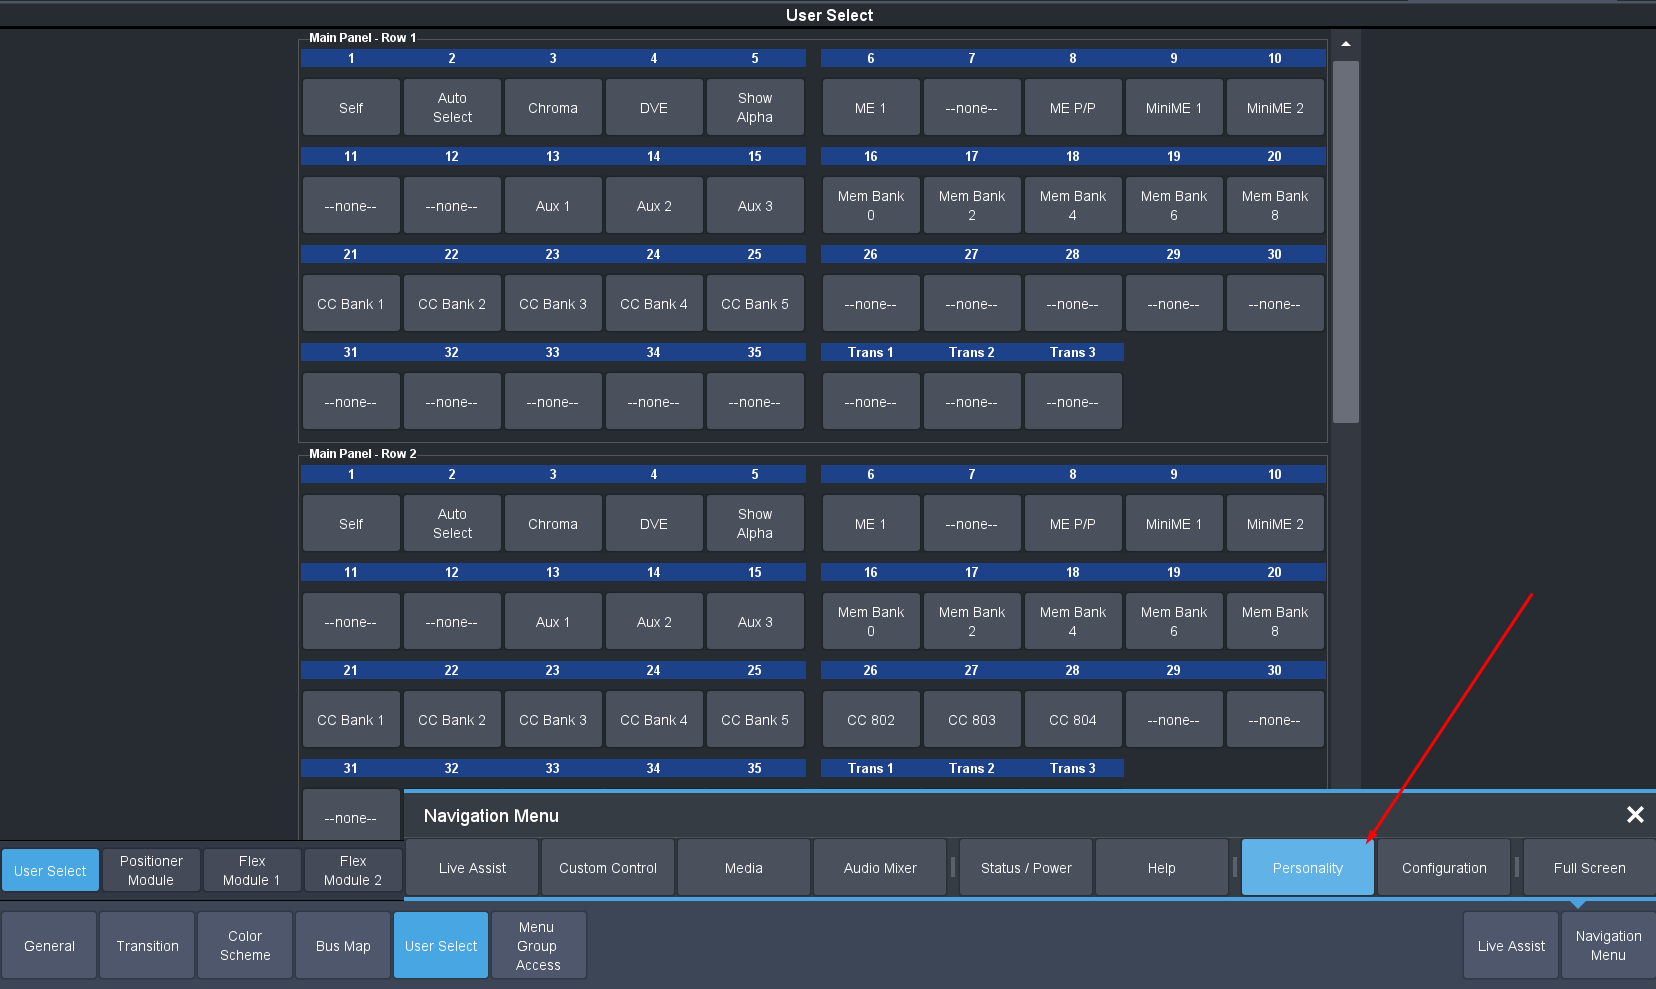This screenshot has height=989, width=1656.
Task: Open the Configuration menu
Action: click(1443, 868)
